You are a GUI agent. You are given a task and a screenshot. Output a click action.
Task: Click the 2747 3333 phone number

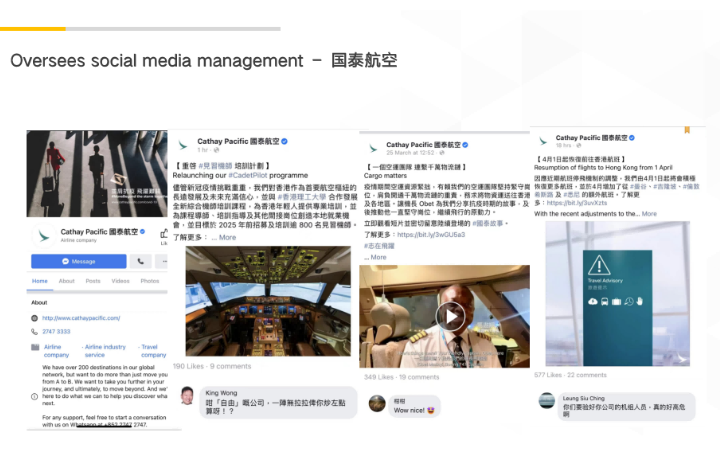(56, 332)
